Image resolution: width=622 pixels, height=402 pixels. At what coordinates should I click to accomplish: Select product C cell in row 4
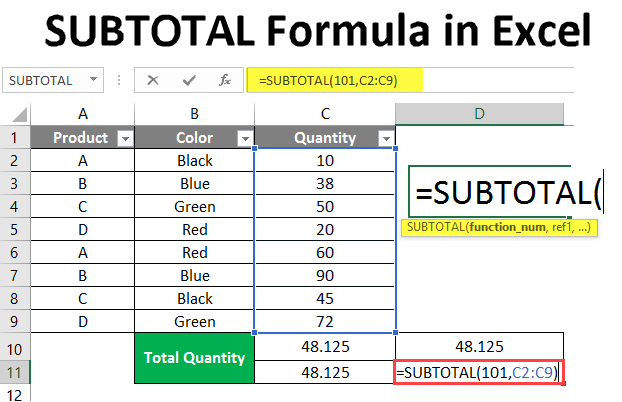[83, 207]
